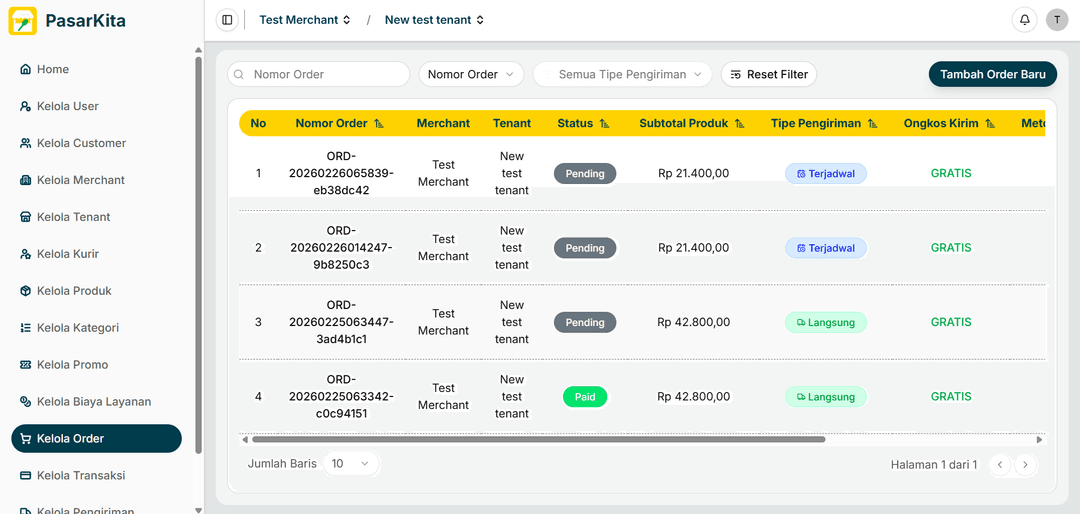Click Tenant column header
This screenshot has height=514, width=1080.
click(512, 124)
